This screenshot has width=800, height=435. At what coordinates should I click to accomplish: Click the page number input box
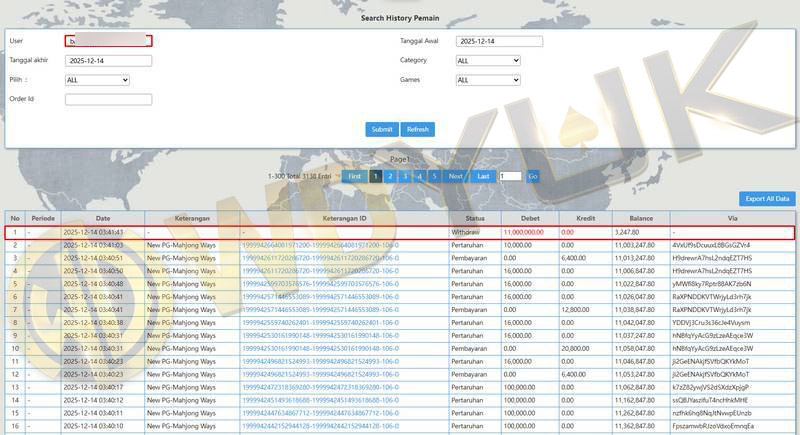click(510, 176)
